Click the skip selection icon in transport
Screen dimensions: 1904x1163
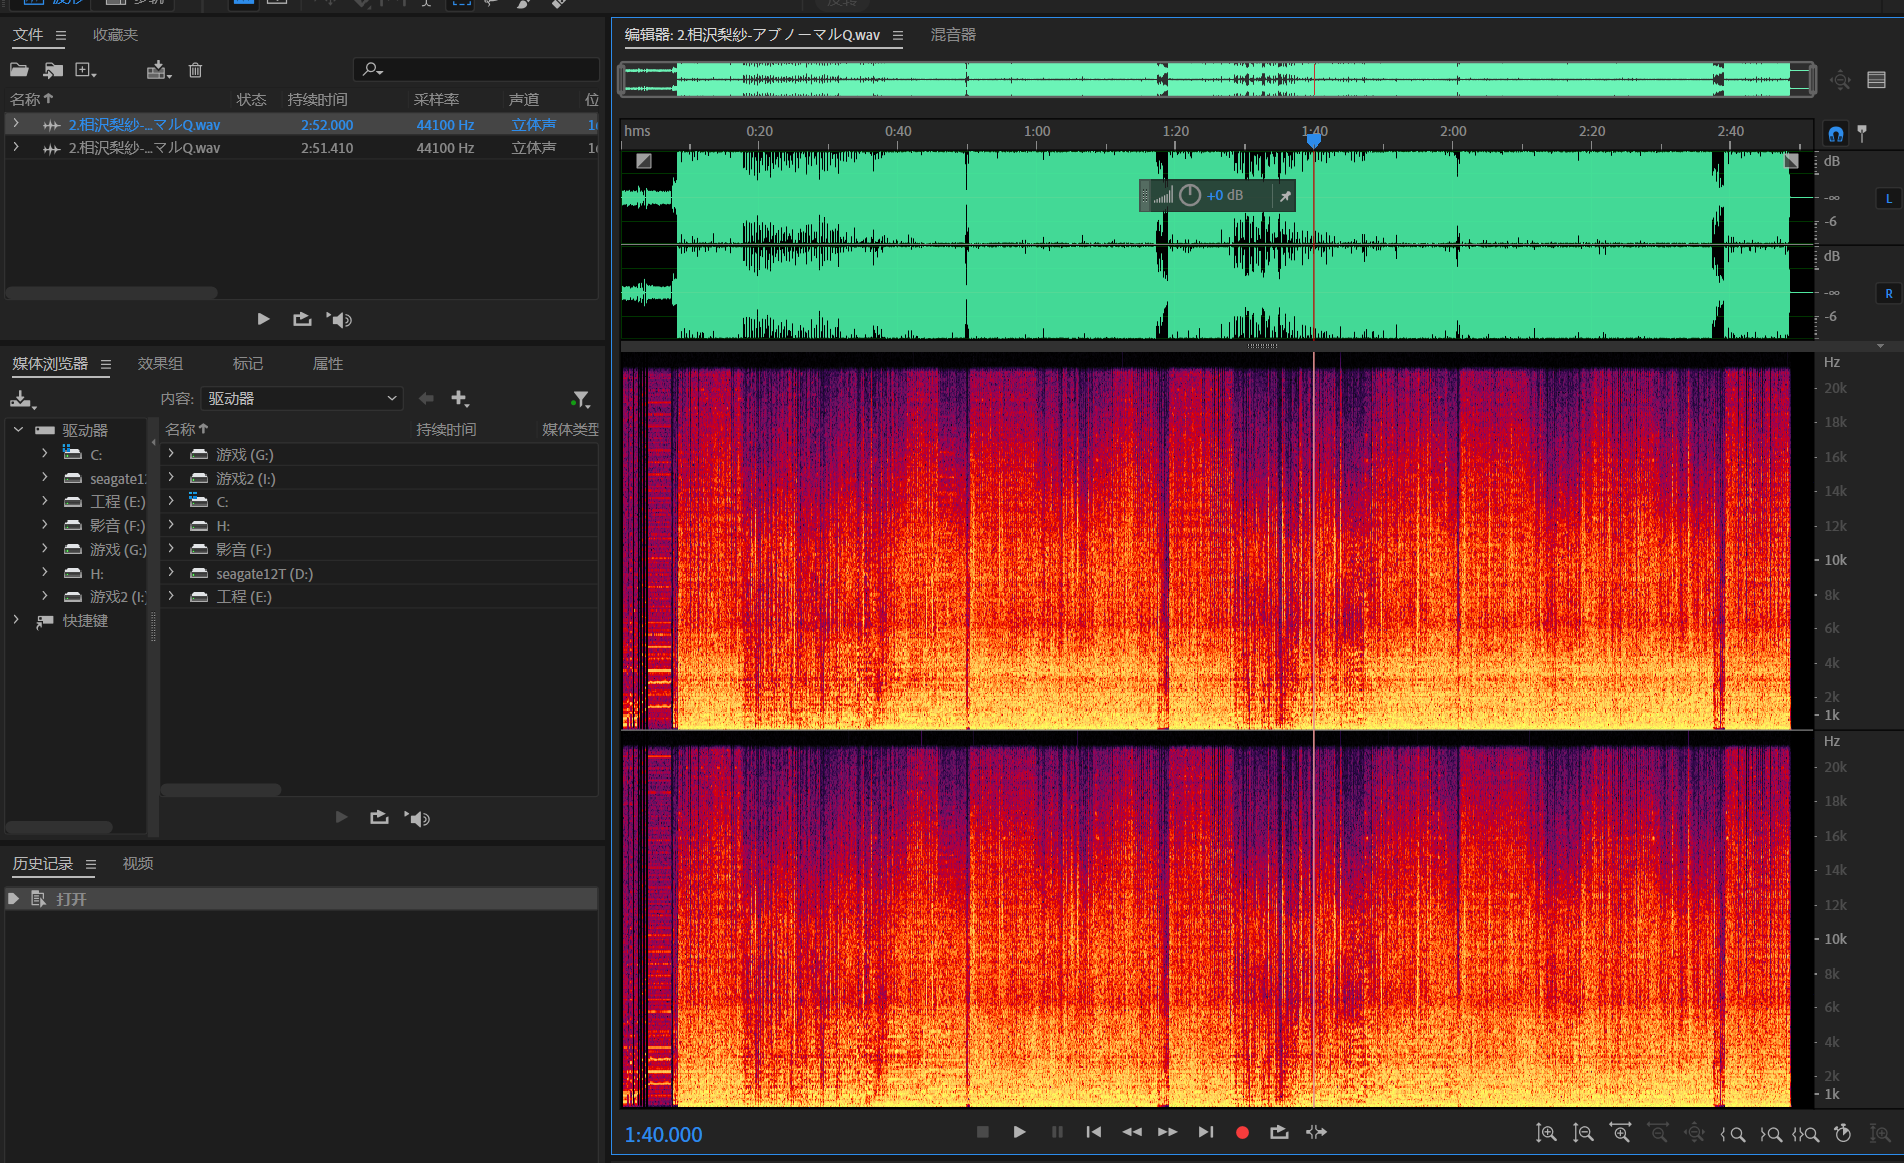tap(1317, 1132)
